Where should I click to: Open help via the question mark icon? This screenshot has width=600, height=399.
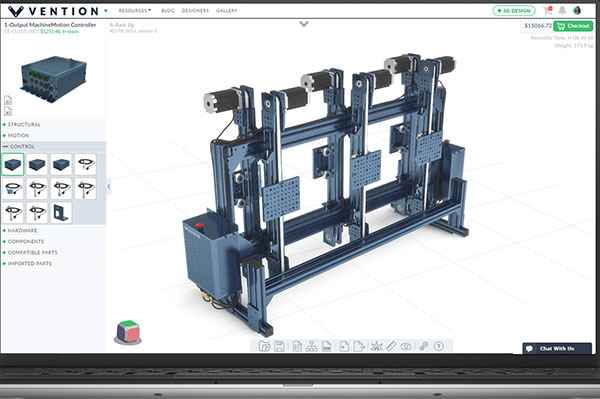439,346
